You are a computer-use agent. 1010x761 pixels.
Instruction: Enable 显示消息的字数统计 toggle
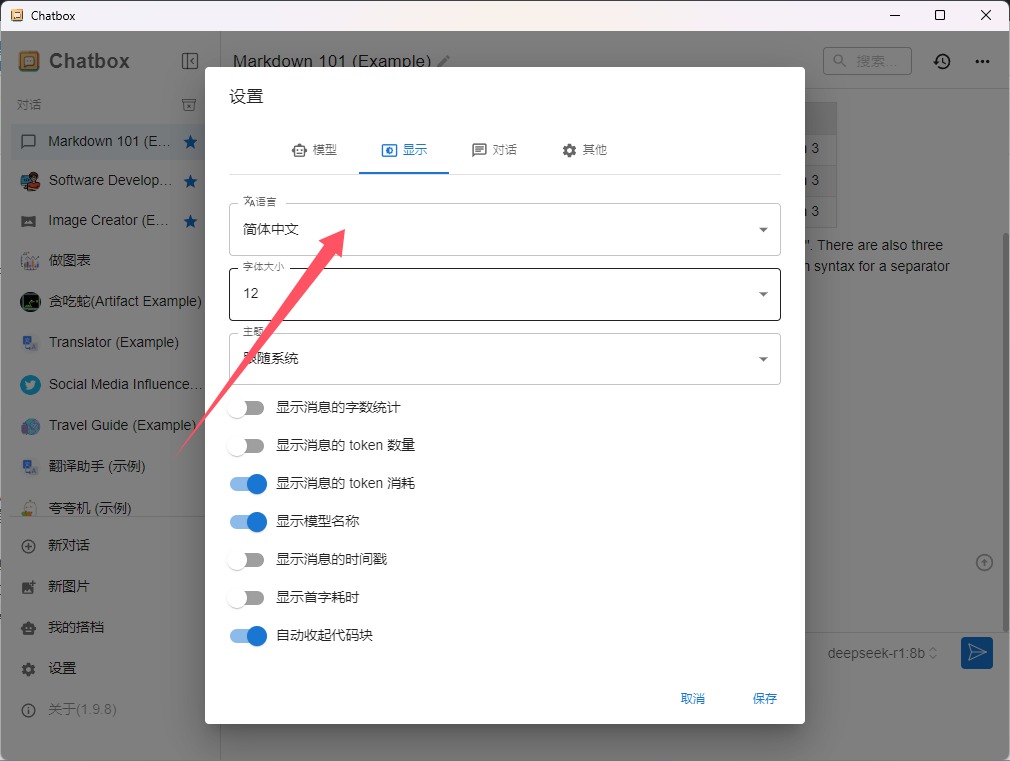tap(246, 408)
